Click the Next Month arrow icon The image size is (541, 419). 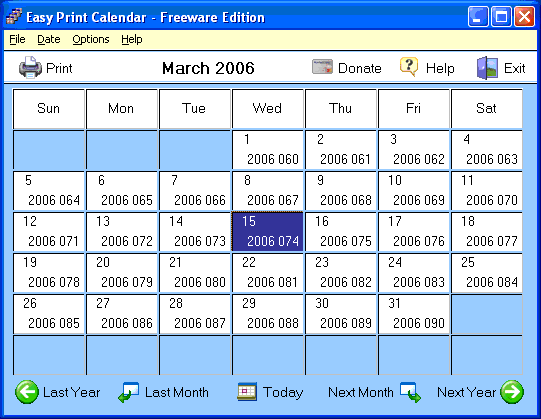[x=410, y=392]
